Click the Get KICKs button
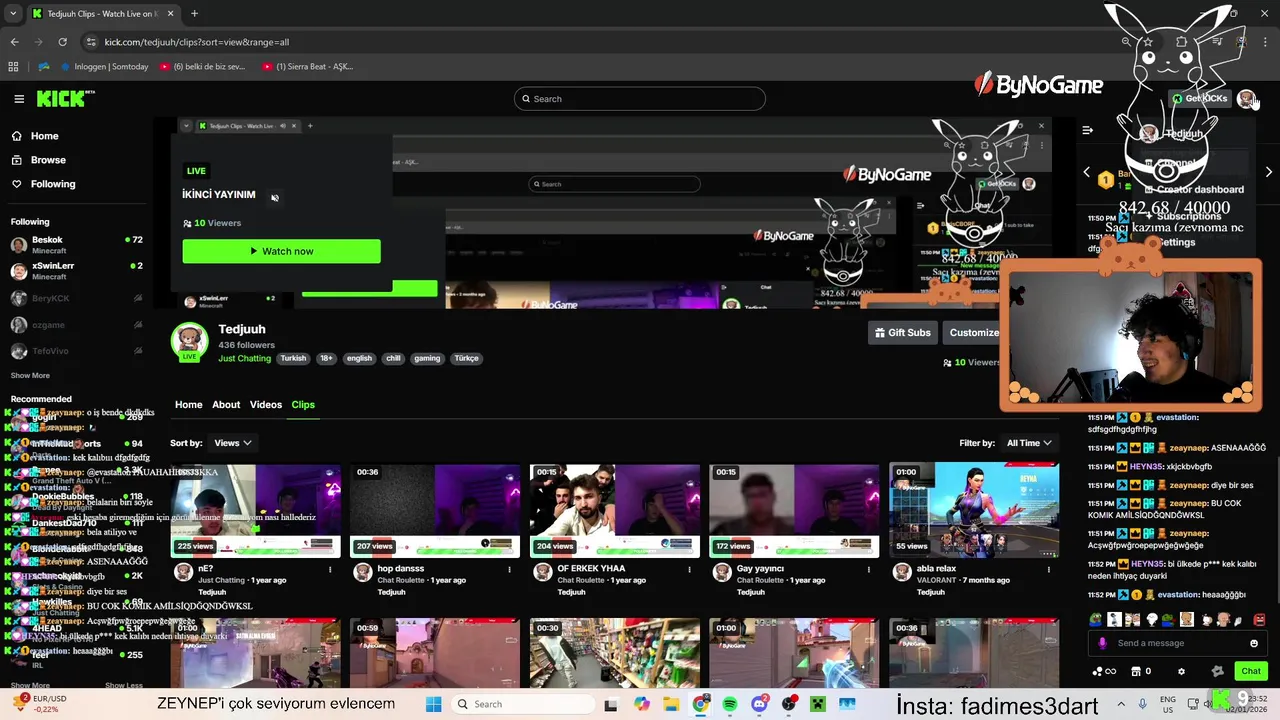 tap(1200, 99)
